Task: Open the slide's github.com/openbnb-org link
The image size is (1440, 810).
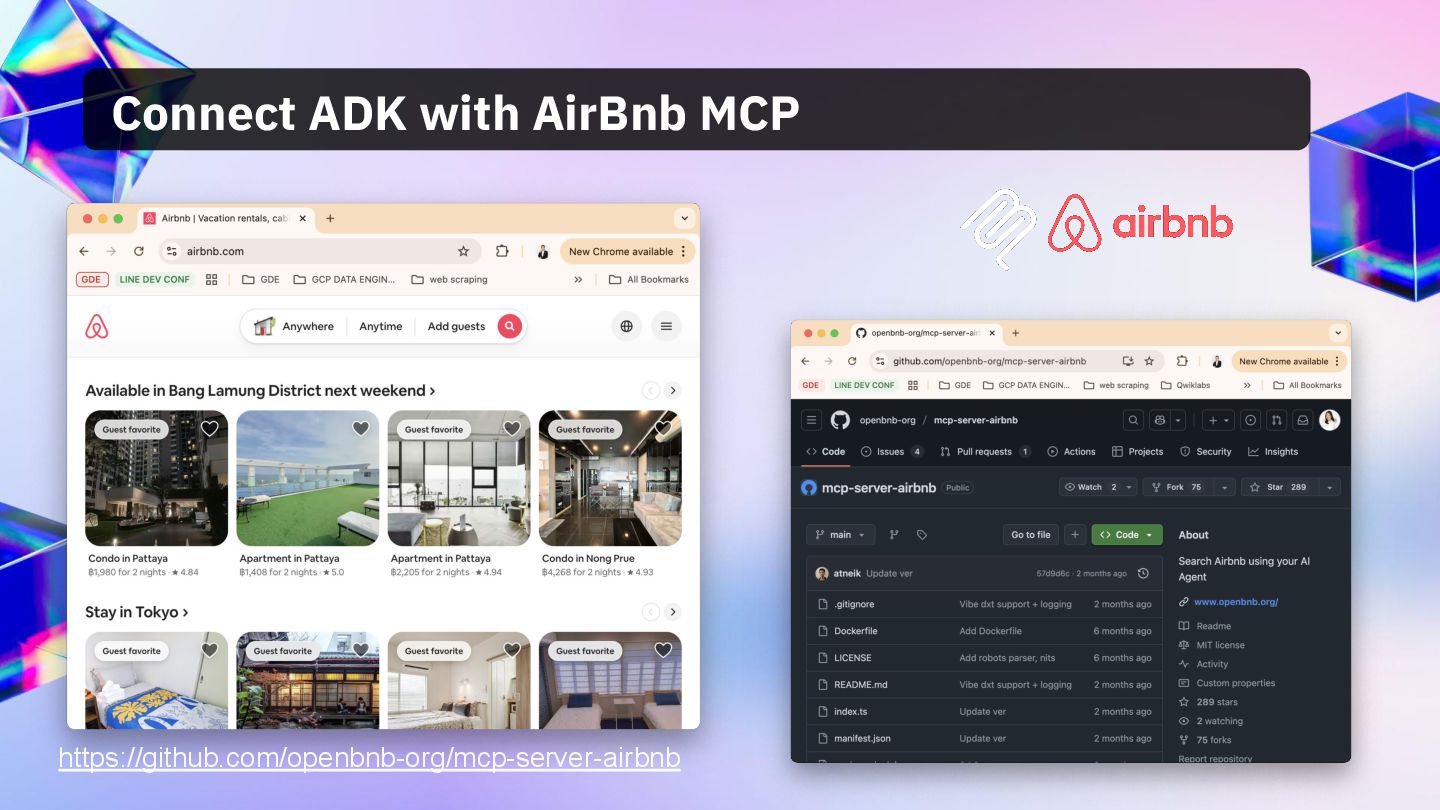Action: pyautogui.click(x=370, y=758)
